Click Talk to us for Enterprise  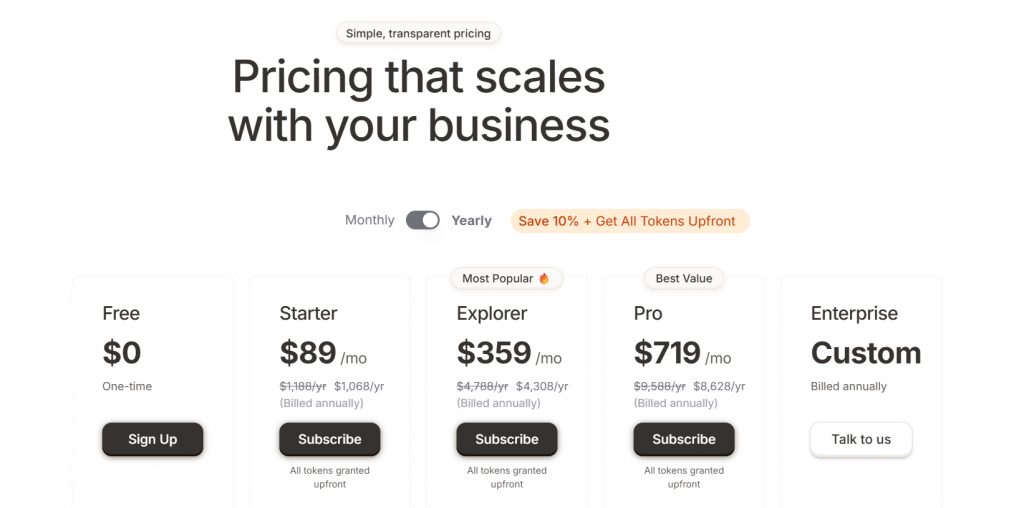click(860, 439)
